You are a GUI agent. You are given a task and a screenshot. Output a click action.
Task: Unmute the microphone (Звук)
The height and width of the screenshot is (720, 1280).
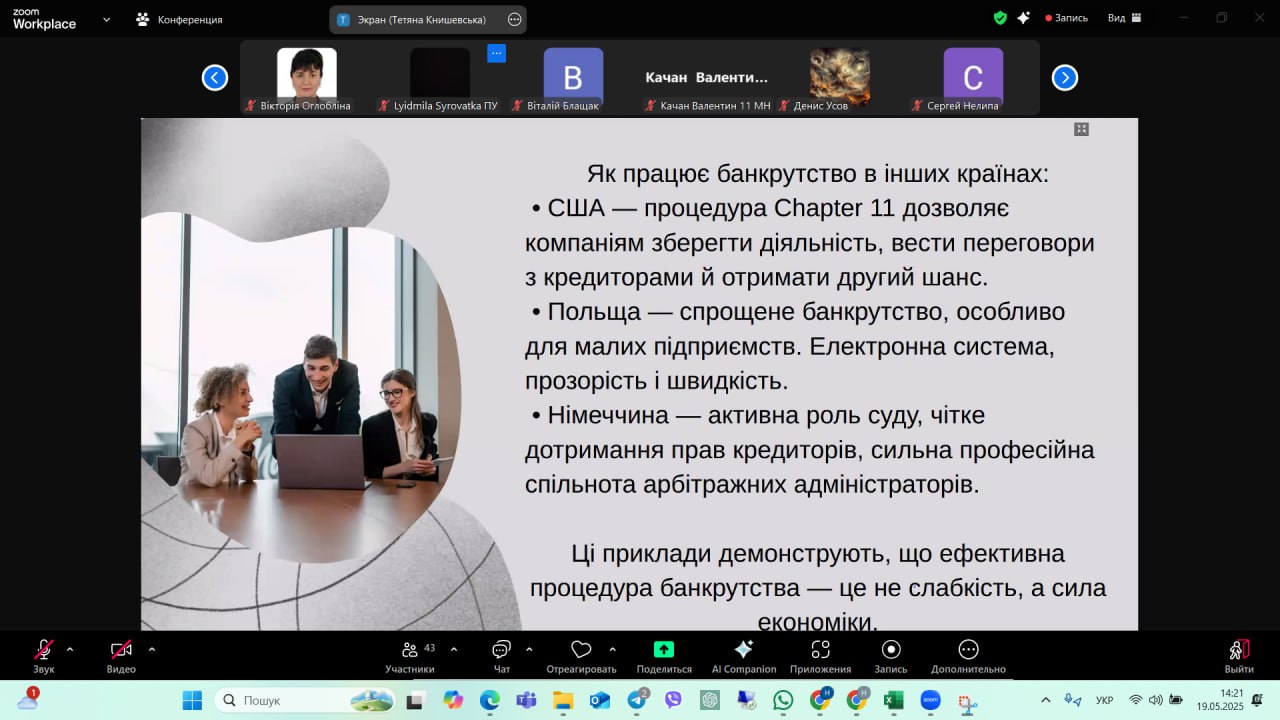coord(44,655)
